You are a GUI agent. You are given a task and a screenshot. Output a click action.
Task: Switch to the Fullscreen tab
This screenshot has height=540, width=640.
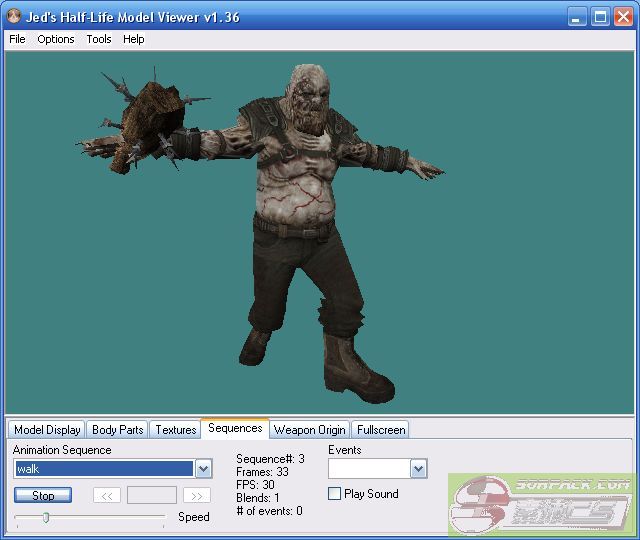pos(381,430)
